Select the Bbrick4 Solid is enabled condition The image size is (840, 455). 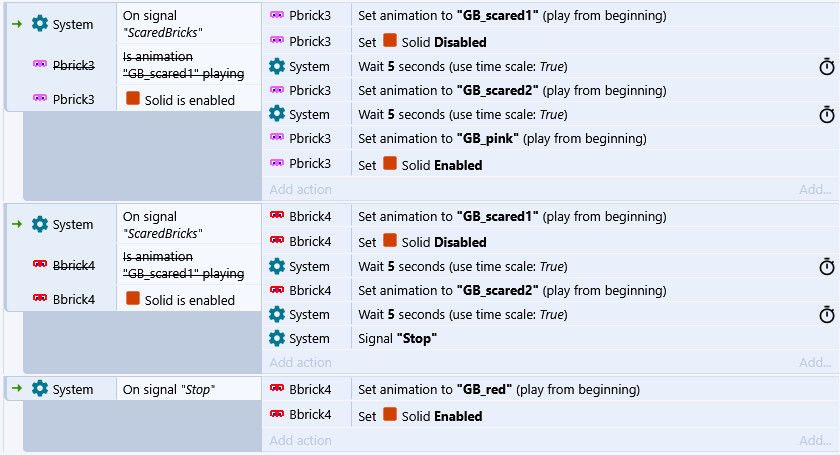(x=189, y=299)
